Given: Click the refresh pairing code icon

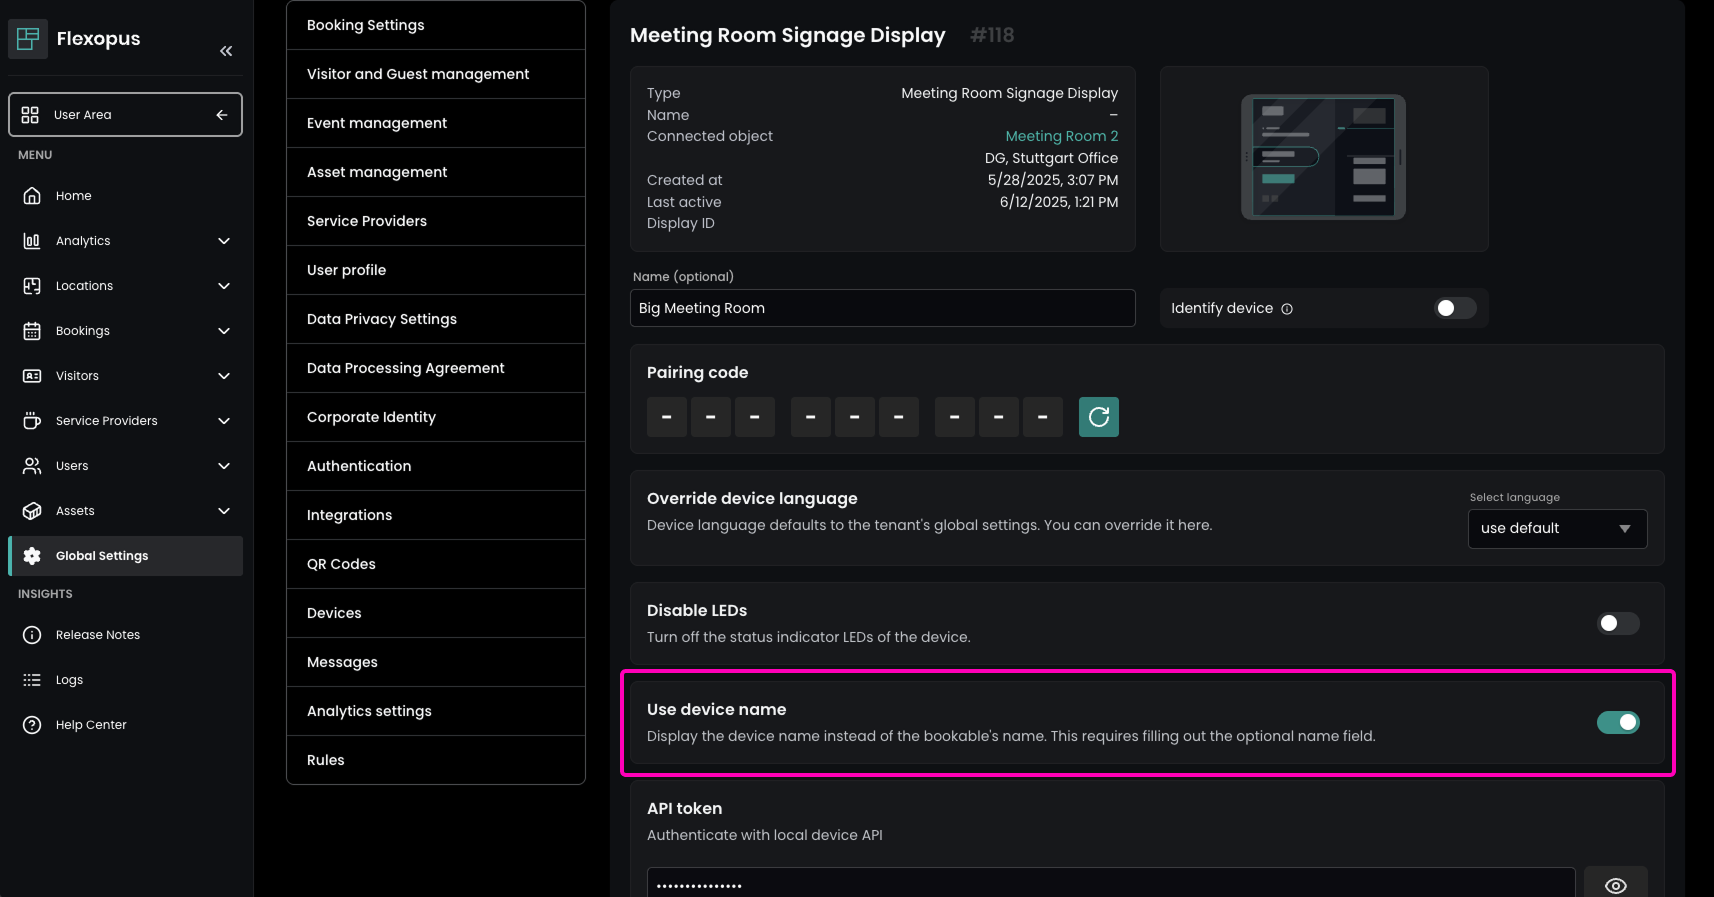Looking at the screenshot, I should [1098, 417].
